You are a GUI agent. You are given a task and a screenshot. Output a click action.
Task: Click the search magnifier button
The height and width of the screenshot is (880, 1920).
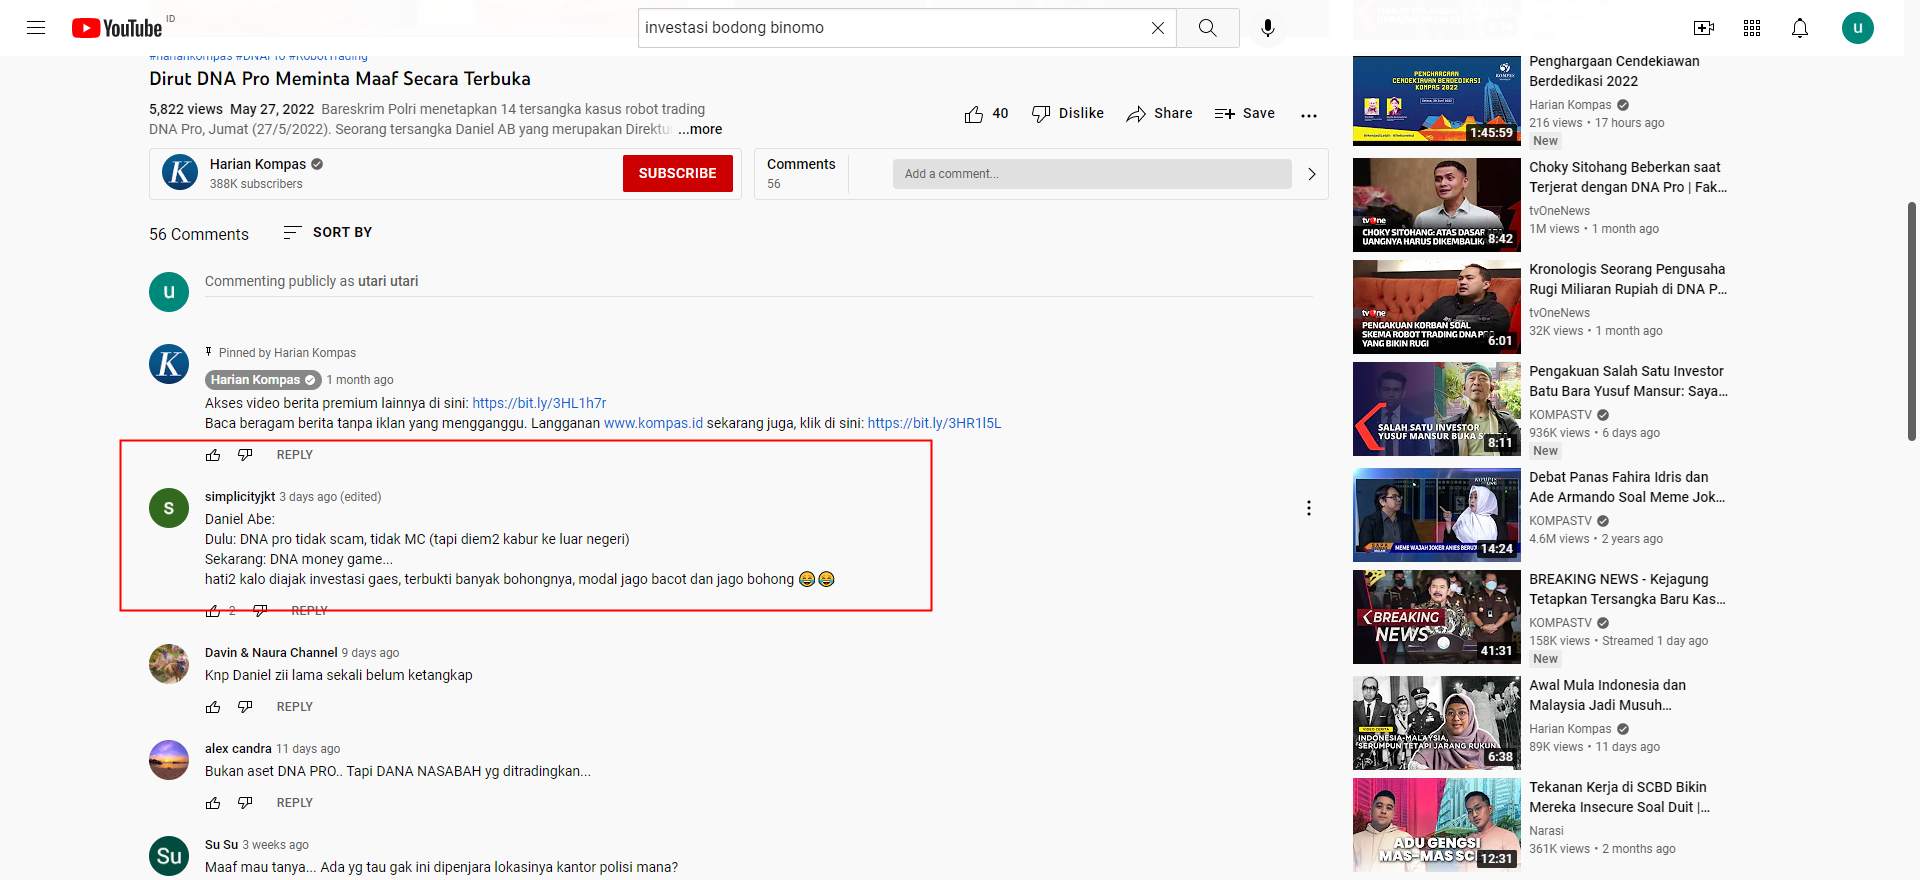coord(1208,28)
